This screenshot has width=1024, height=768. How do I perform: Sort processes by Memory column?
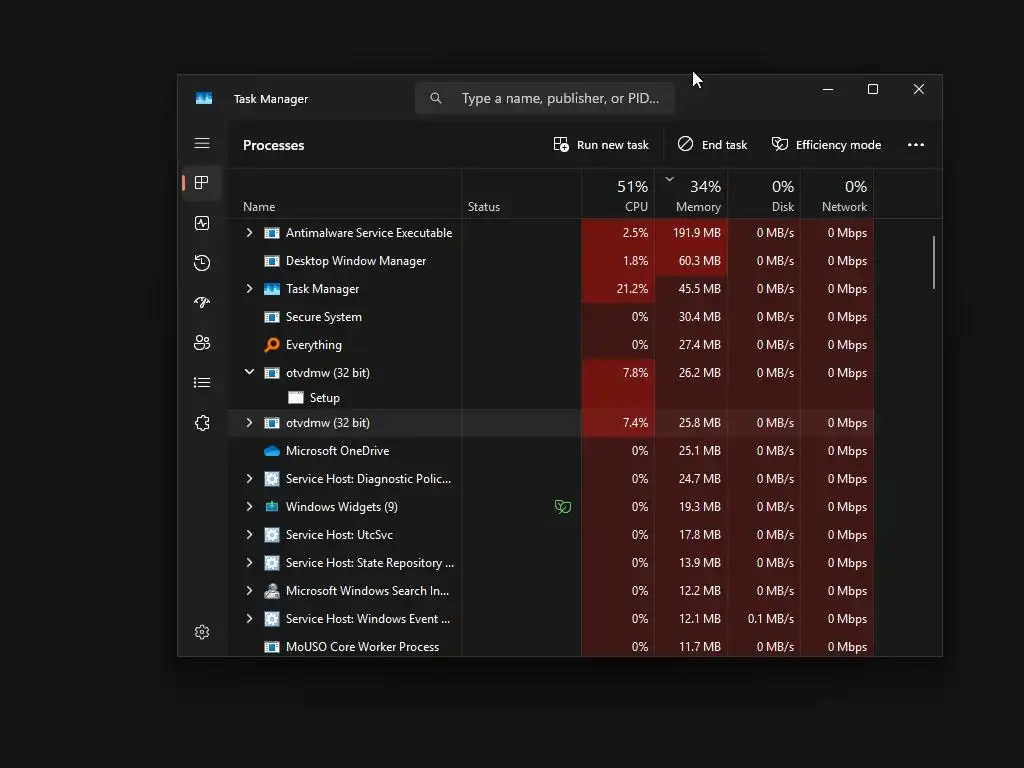pos(691,194)
